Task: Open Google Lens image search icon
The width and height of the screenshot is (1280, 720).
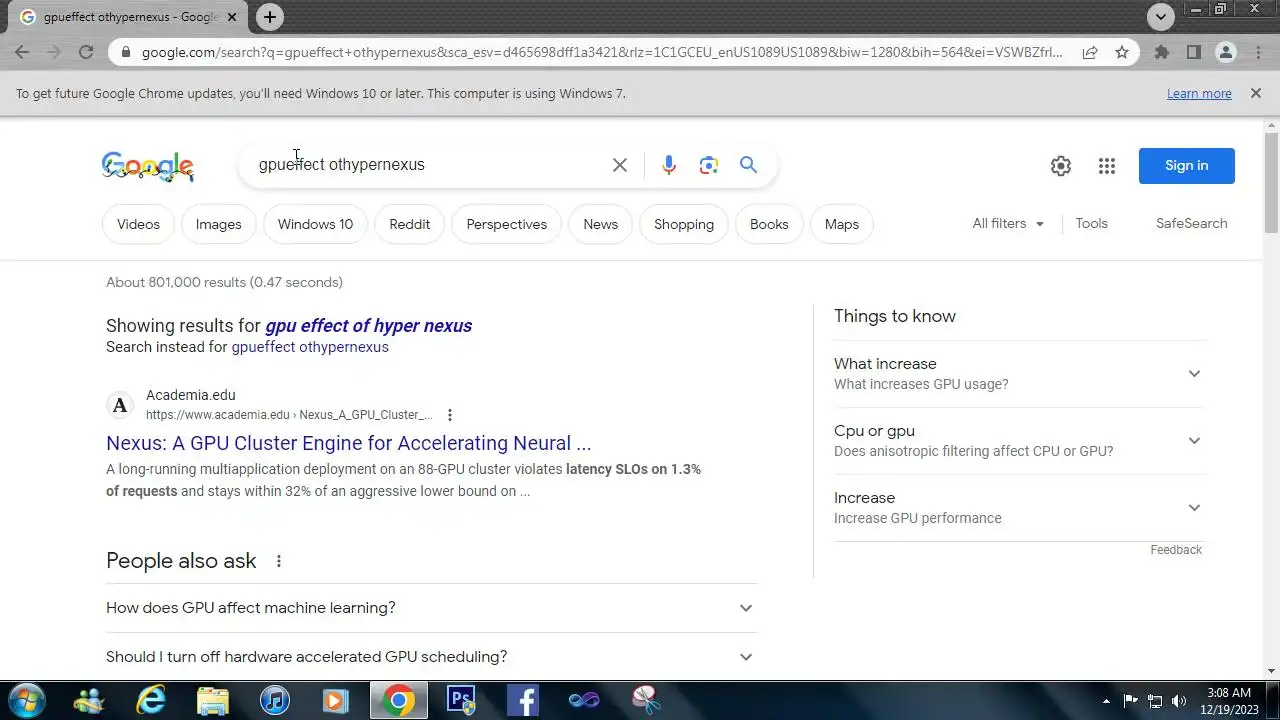Action: tap(709, 165)
